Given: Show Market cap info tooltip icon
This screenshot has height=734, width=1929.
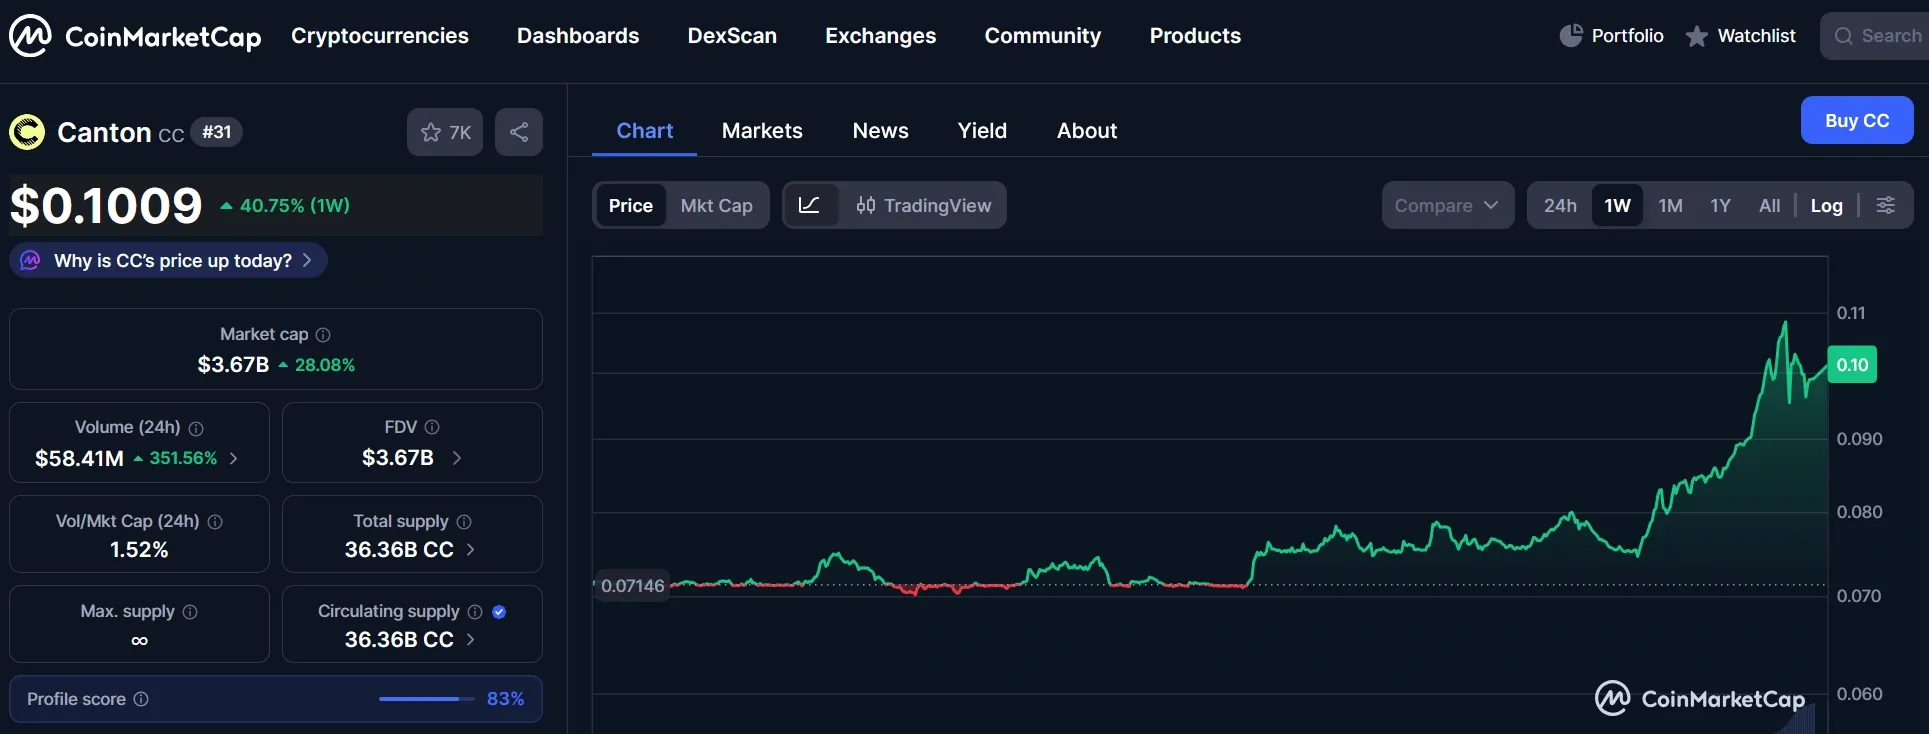Looking at the screenshot, I should coord(323,335).
